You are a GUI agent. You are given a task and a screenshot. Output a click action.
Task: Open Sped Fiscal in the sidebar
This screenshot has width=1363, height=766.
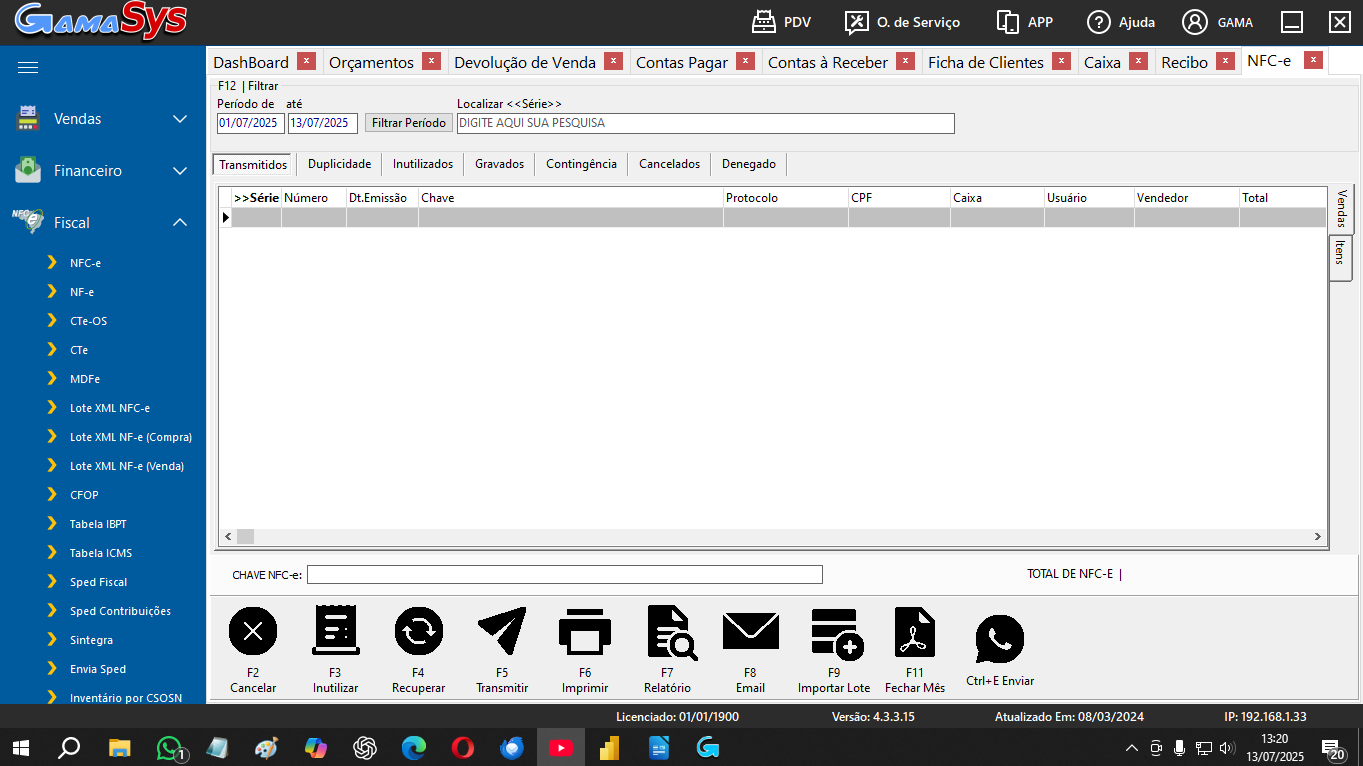tap(98, 582)
